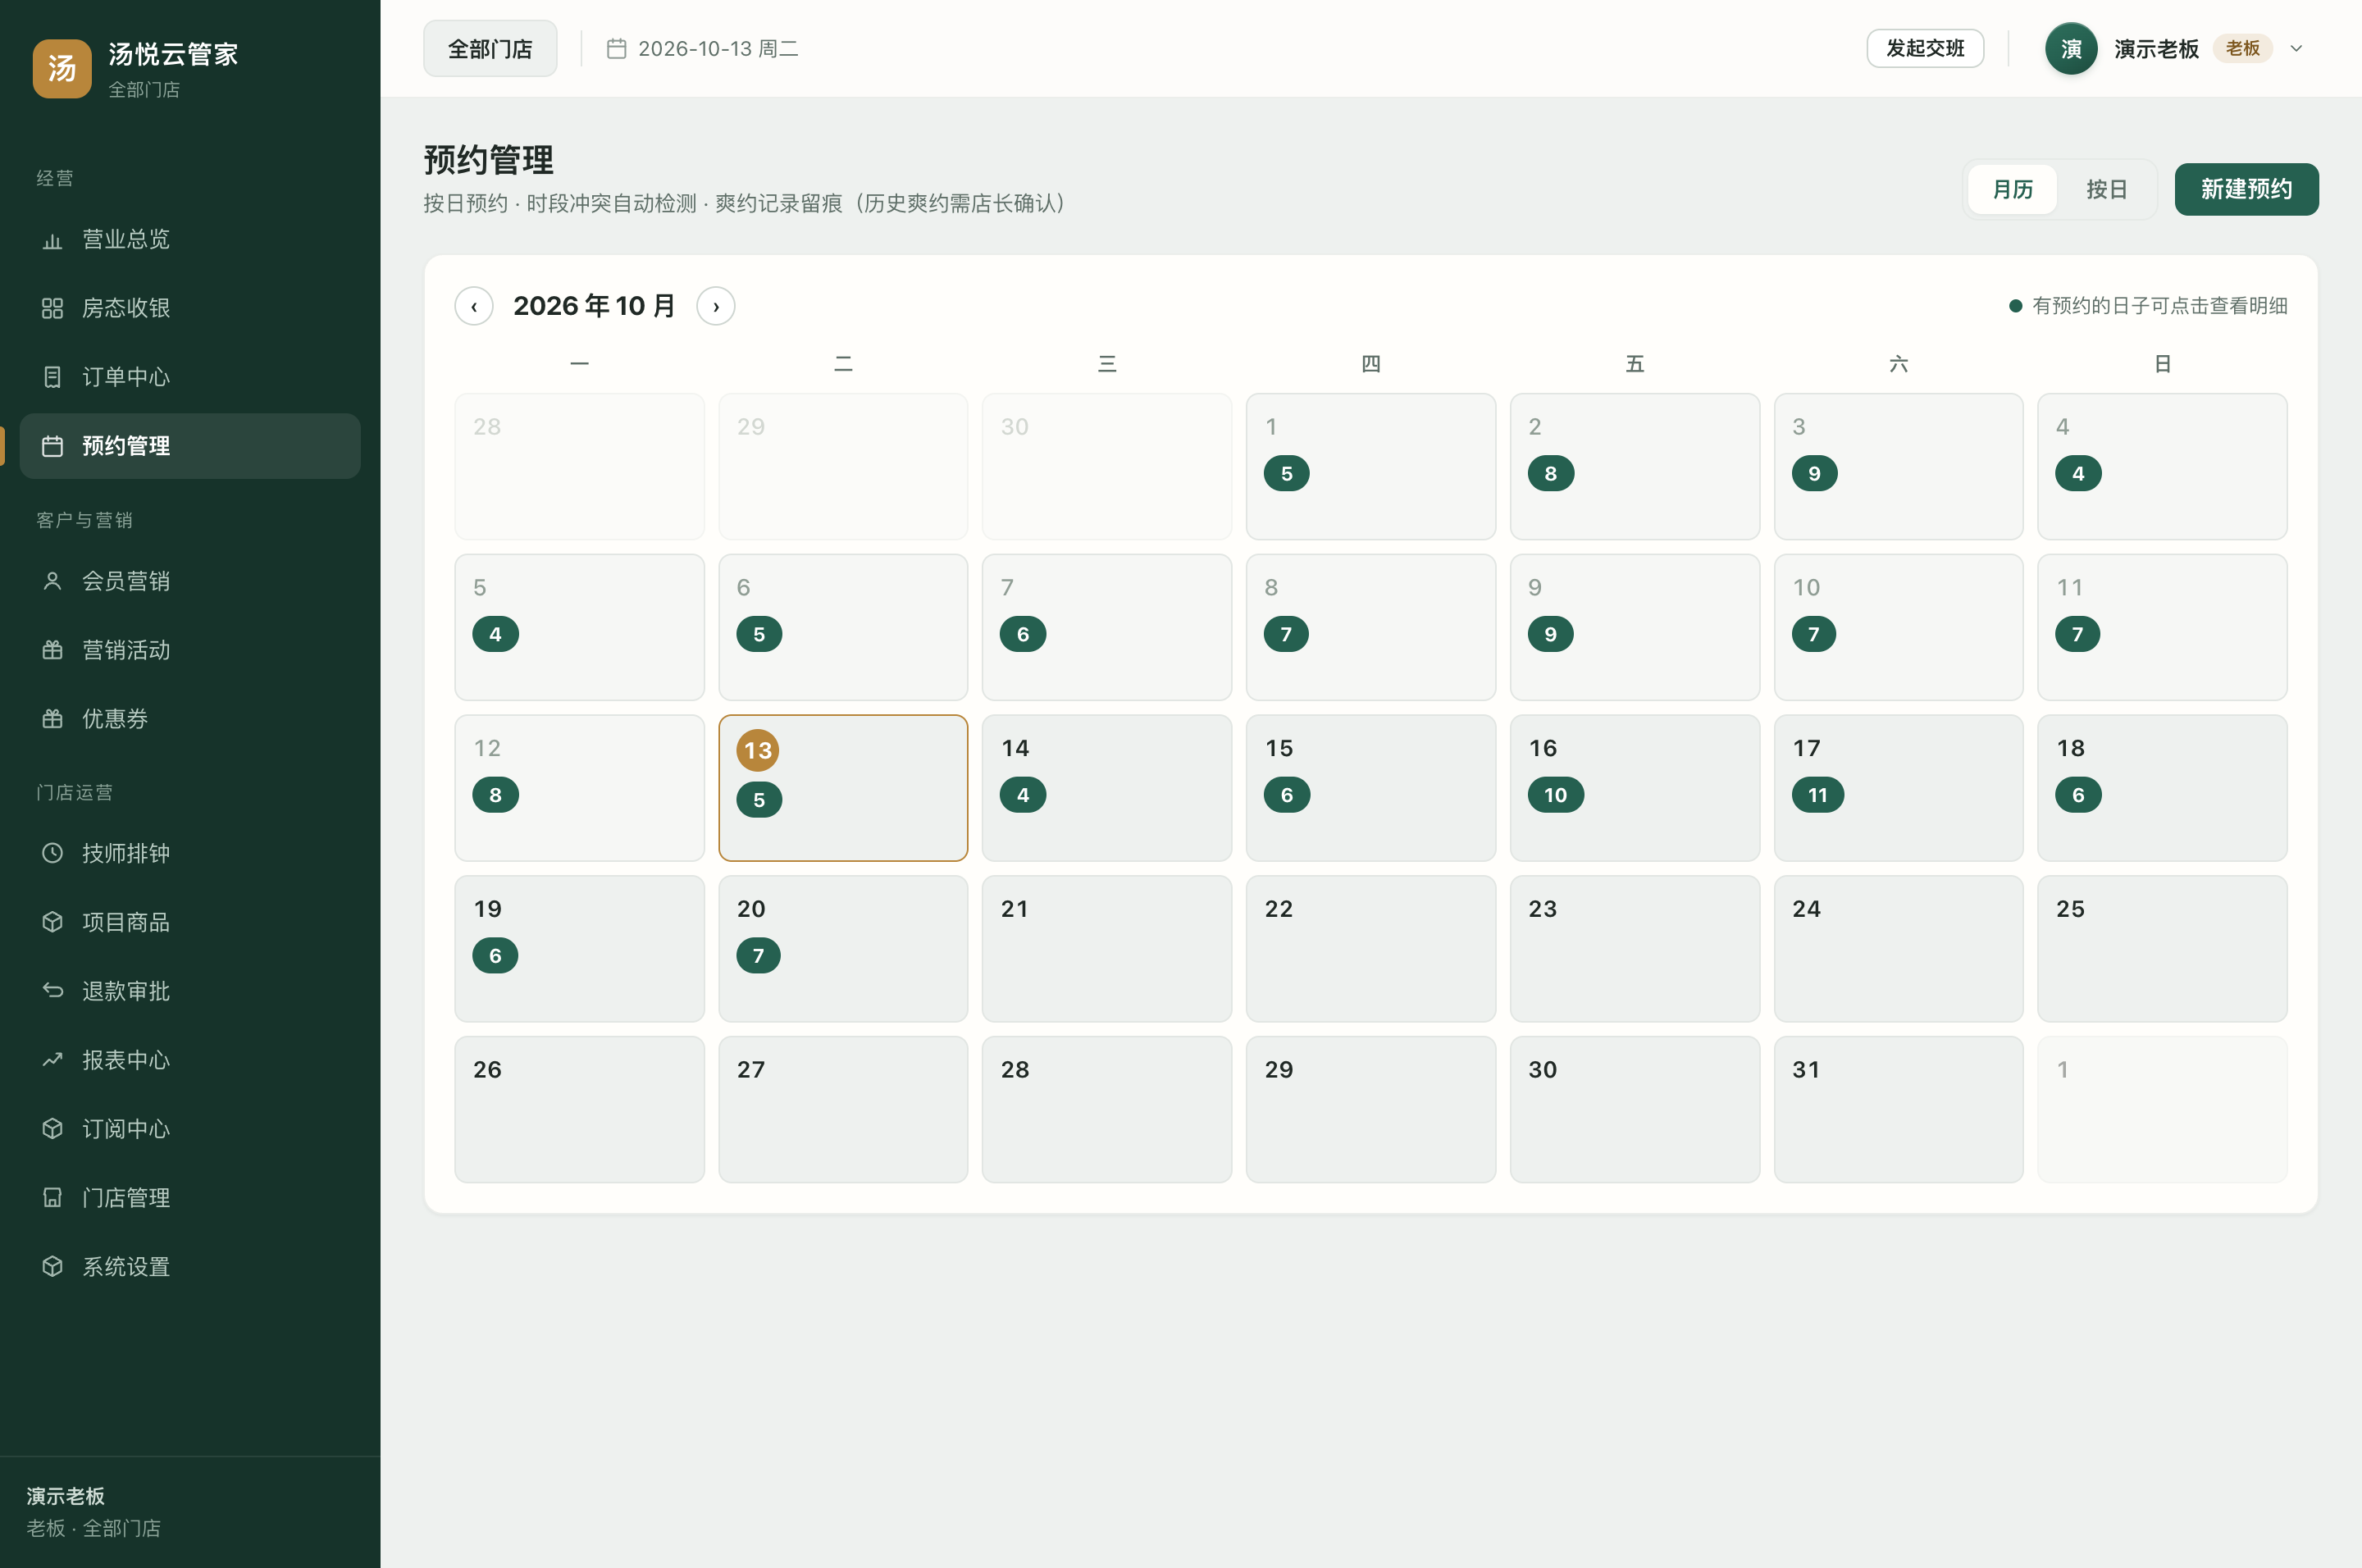
Task: Click the 汤 logo icon
Action: click(62, 68)
